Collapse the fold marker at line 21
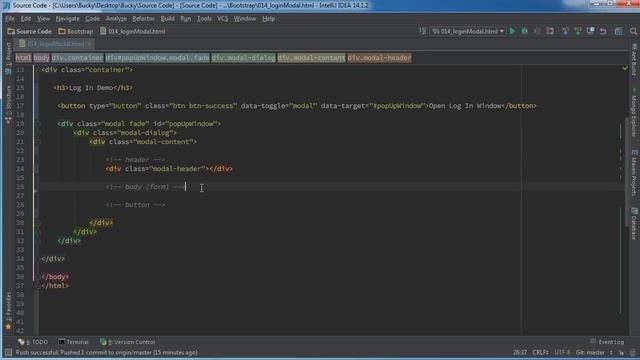Image resolution: width=640 pixels, height=360 pixels. 38,142
